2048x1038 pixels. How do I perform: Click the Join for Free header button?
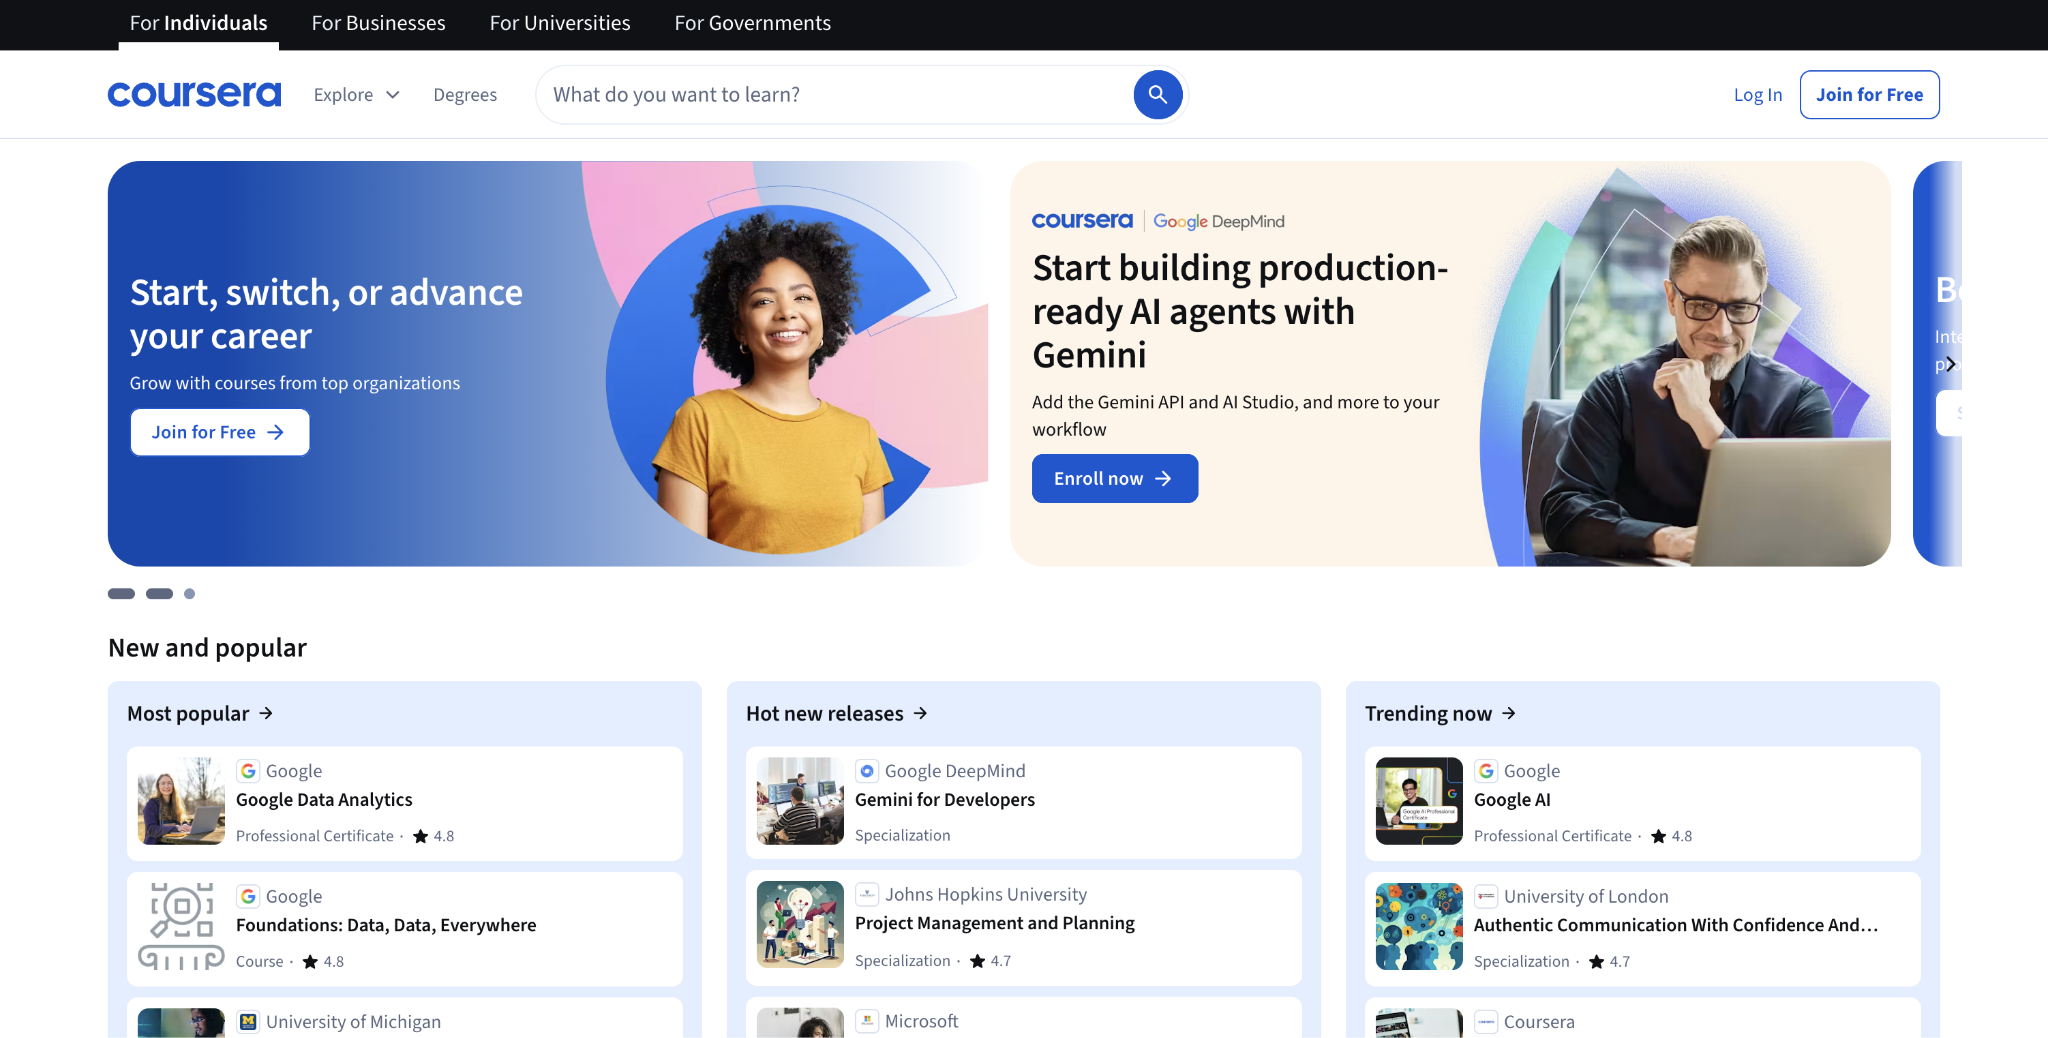(1869, 95)
